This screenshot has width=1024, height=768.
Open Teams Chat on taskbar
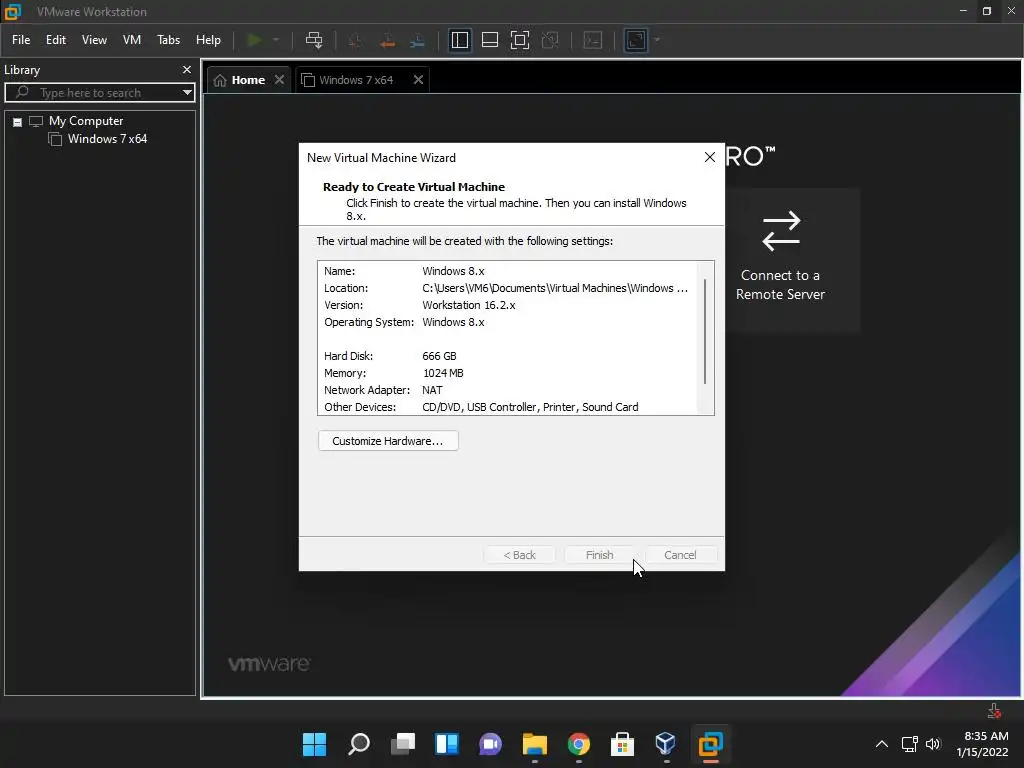pyautogui.click(x=490, y=744)
